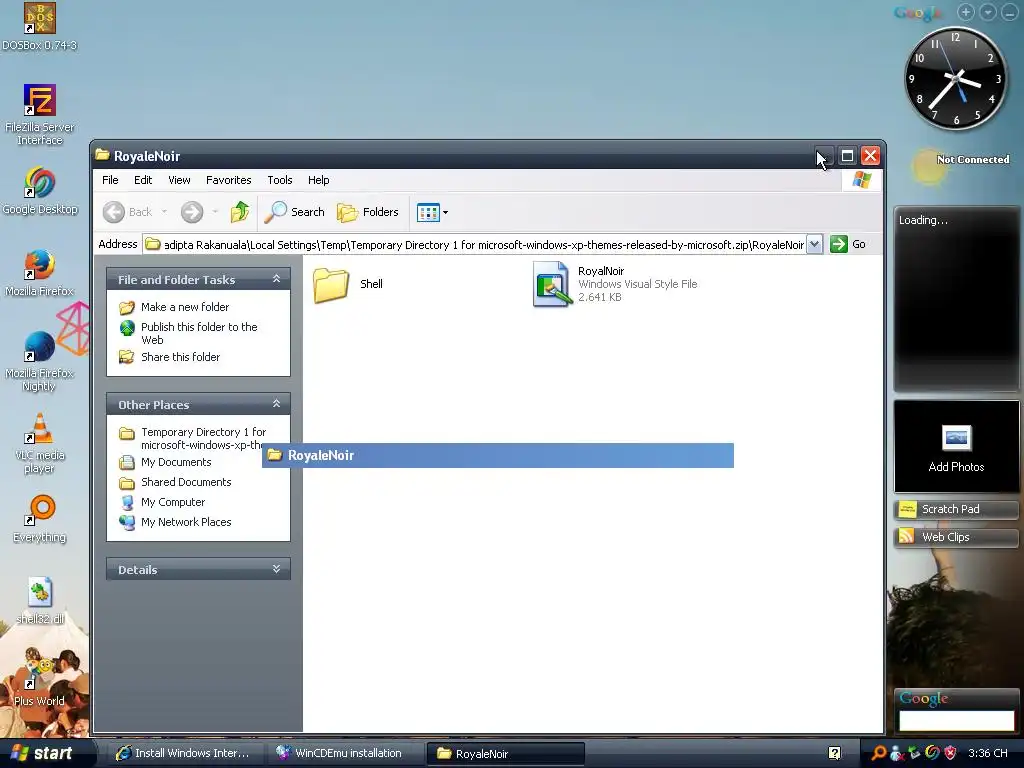
Task: Open the Help menu
Action: coord(318,180)
